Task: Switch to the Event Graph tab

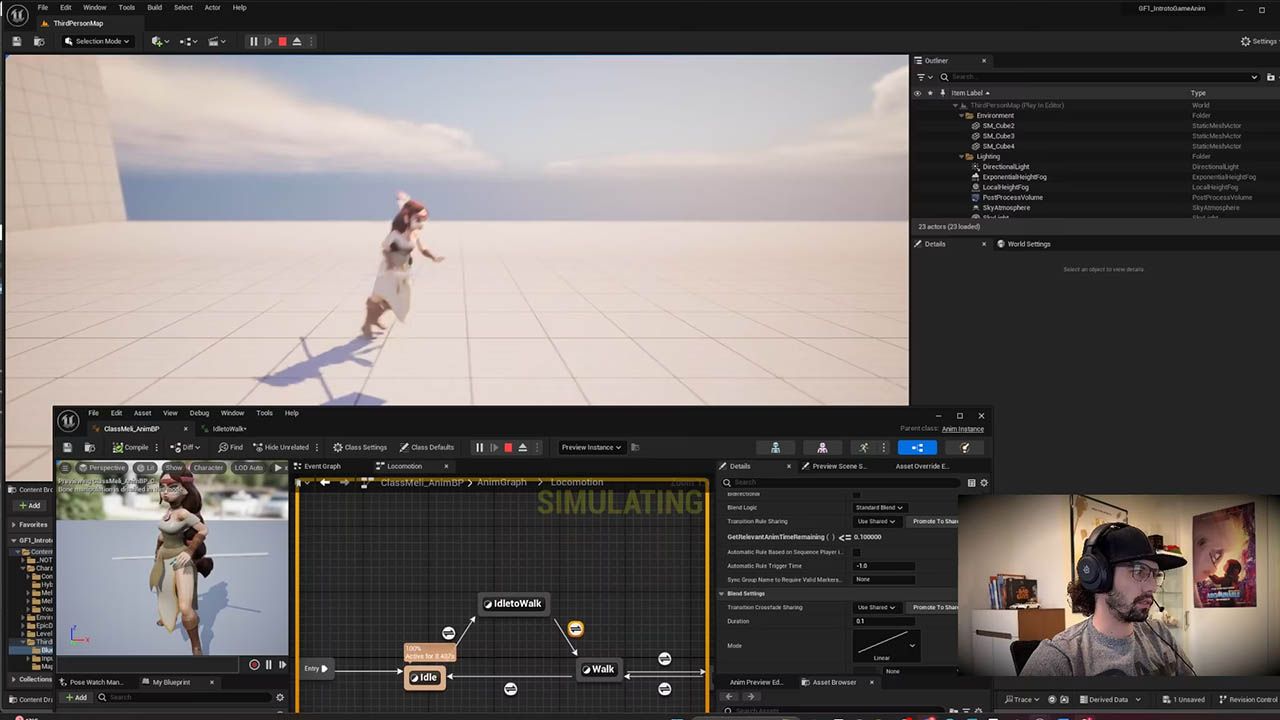Action: point(322,466)
